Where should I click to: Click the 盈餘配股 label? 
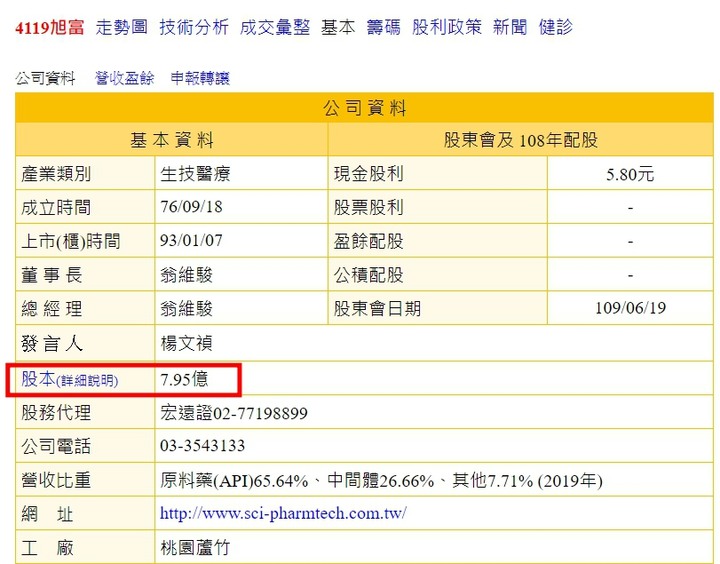(369, 241)
